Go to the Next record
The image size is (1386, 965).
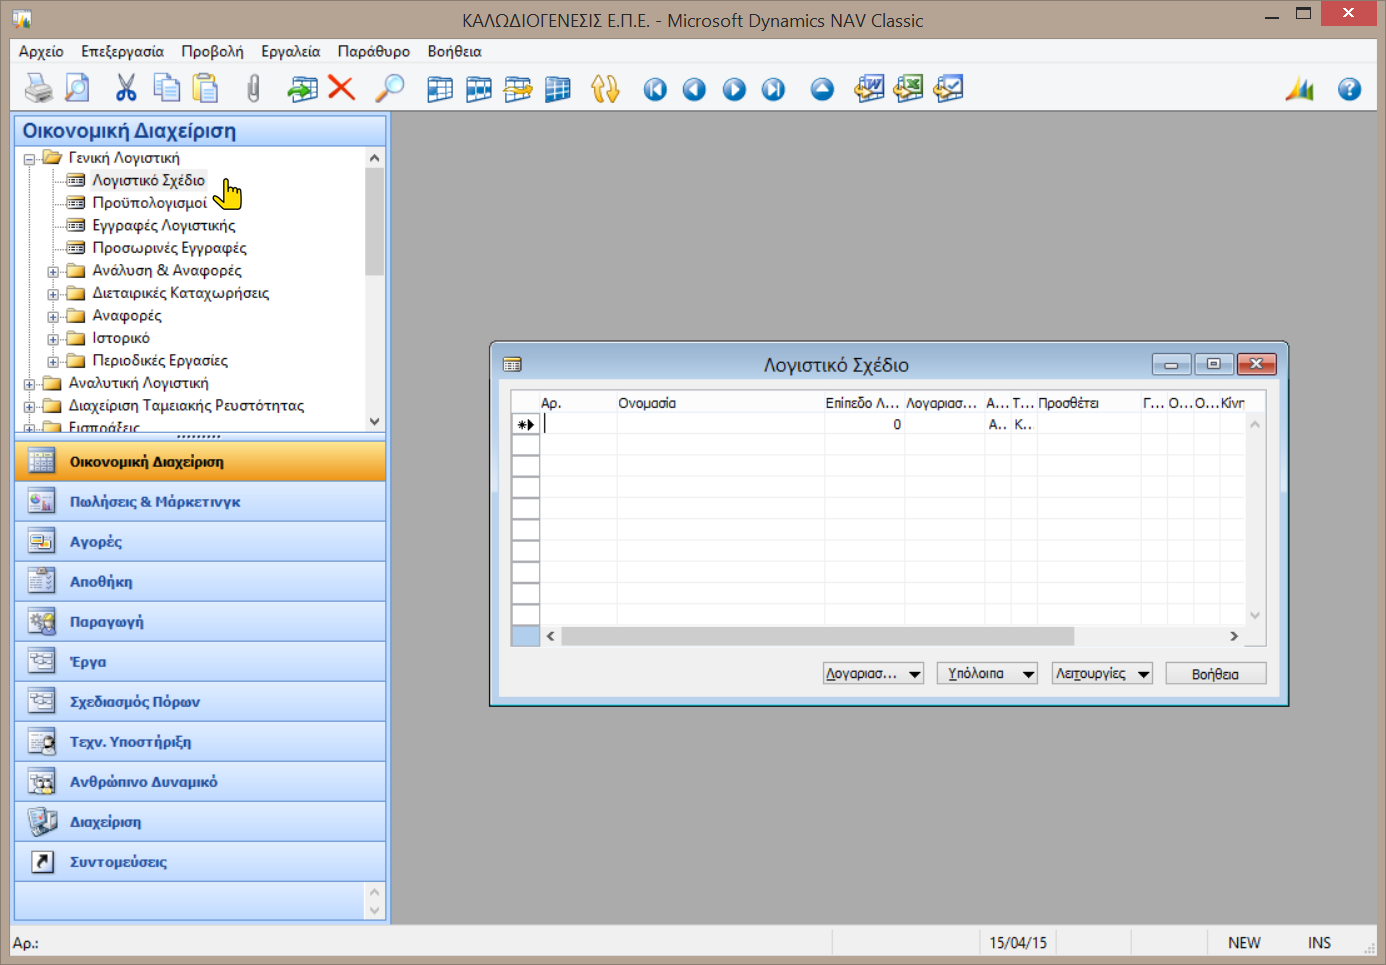734,90
